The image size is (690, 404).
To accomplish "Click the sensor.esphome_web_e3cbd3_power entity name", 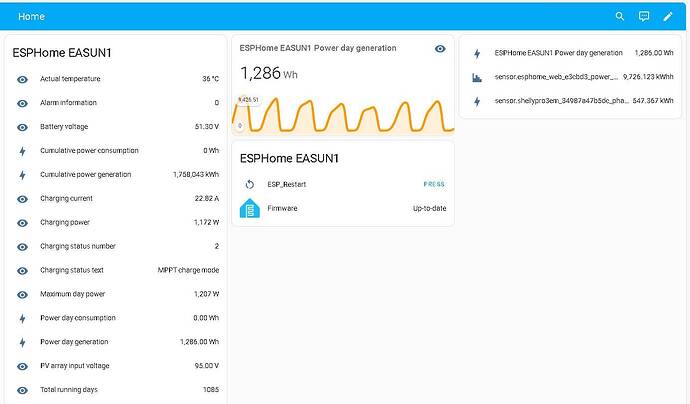I will (x=556, y=77).
